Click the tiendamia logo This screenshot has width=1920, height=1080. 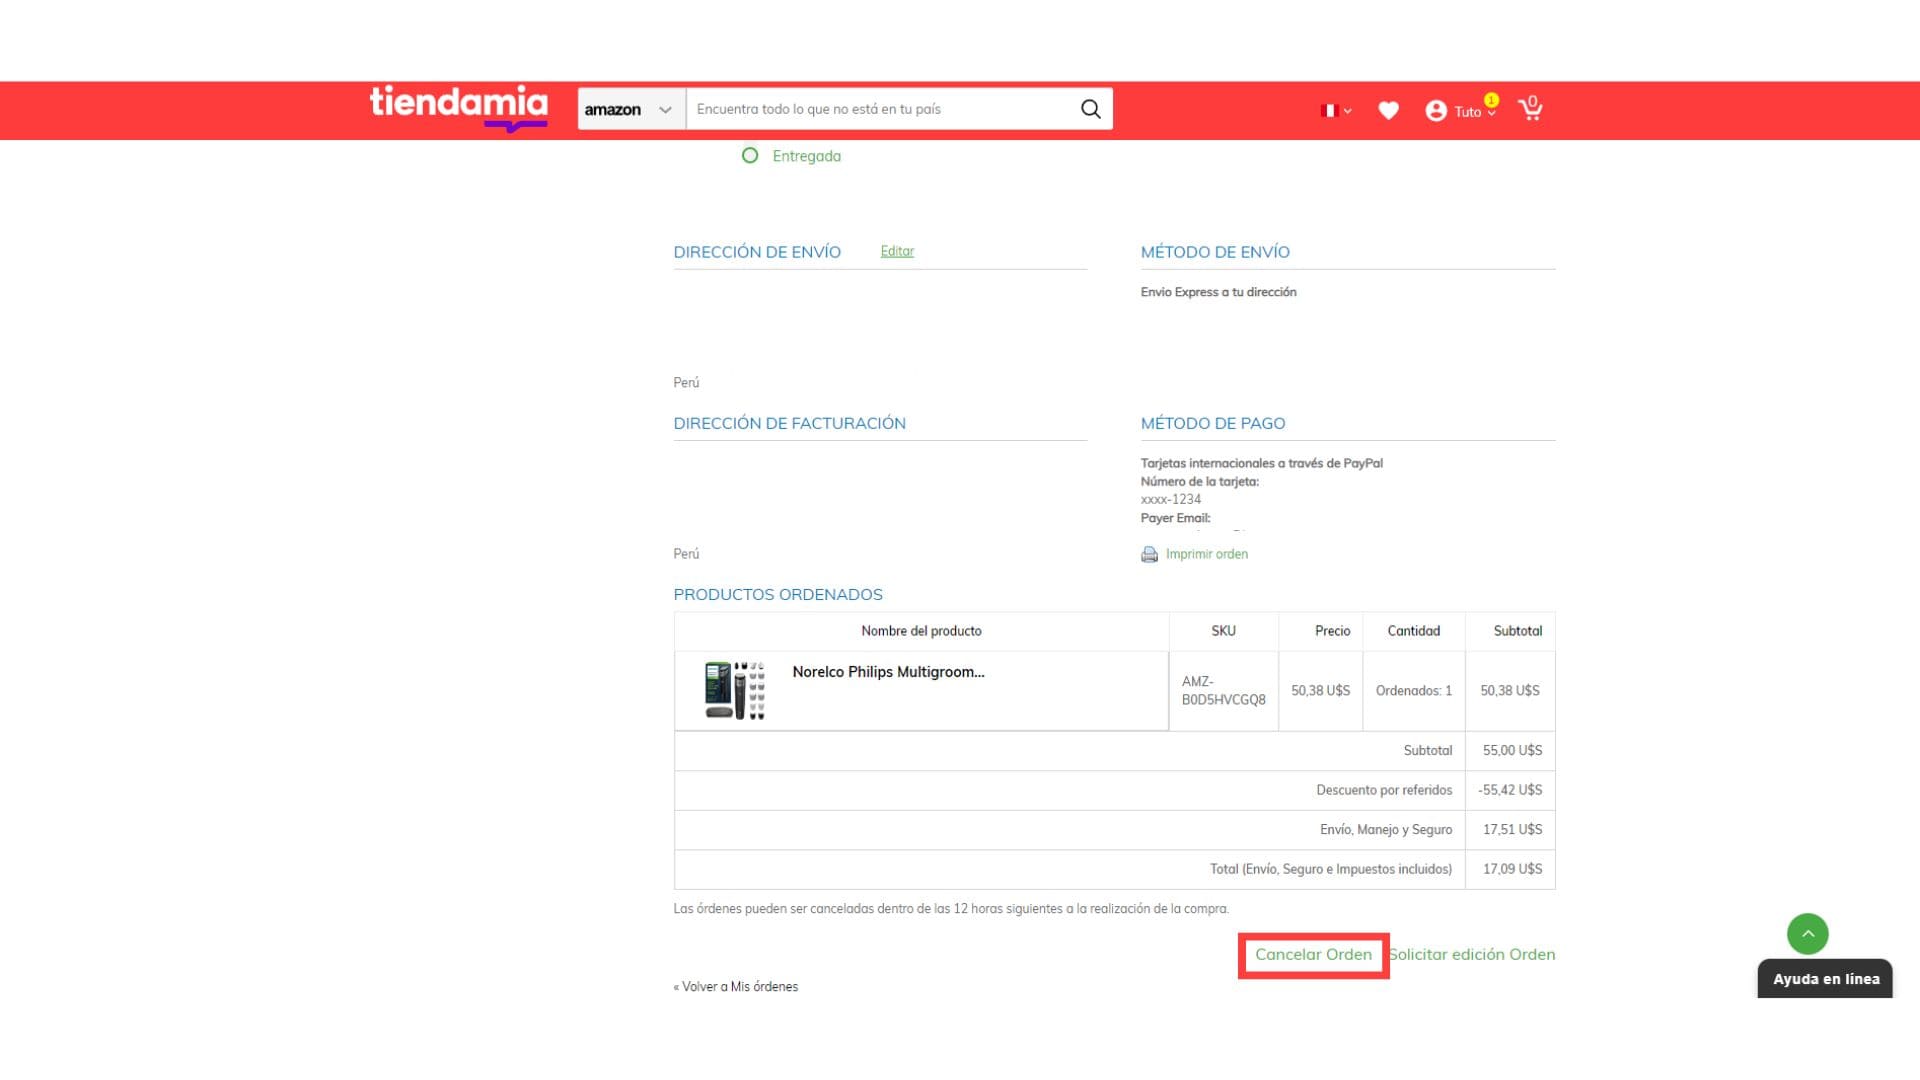coord(458,106)
